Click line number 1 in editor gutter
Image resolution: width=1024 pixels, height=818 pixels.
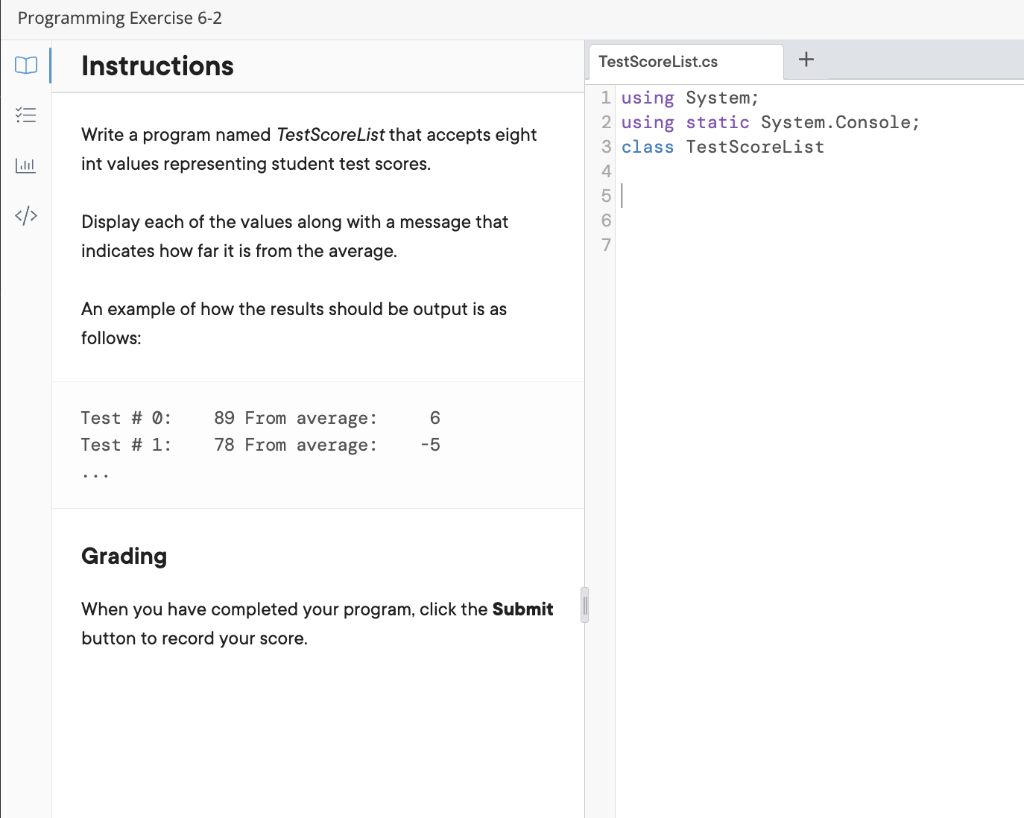coord(606,98)
